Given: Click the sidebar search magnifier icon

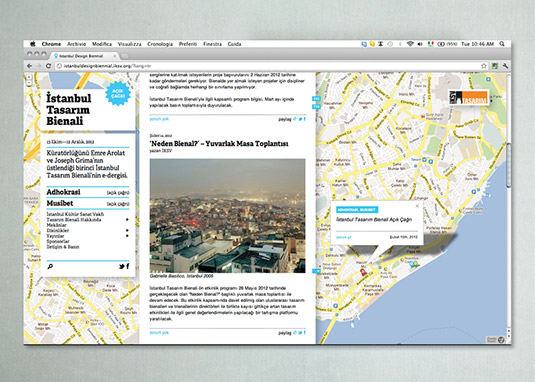Looking at the screenshot, I should pyautogui.click(x=50, y=266).
